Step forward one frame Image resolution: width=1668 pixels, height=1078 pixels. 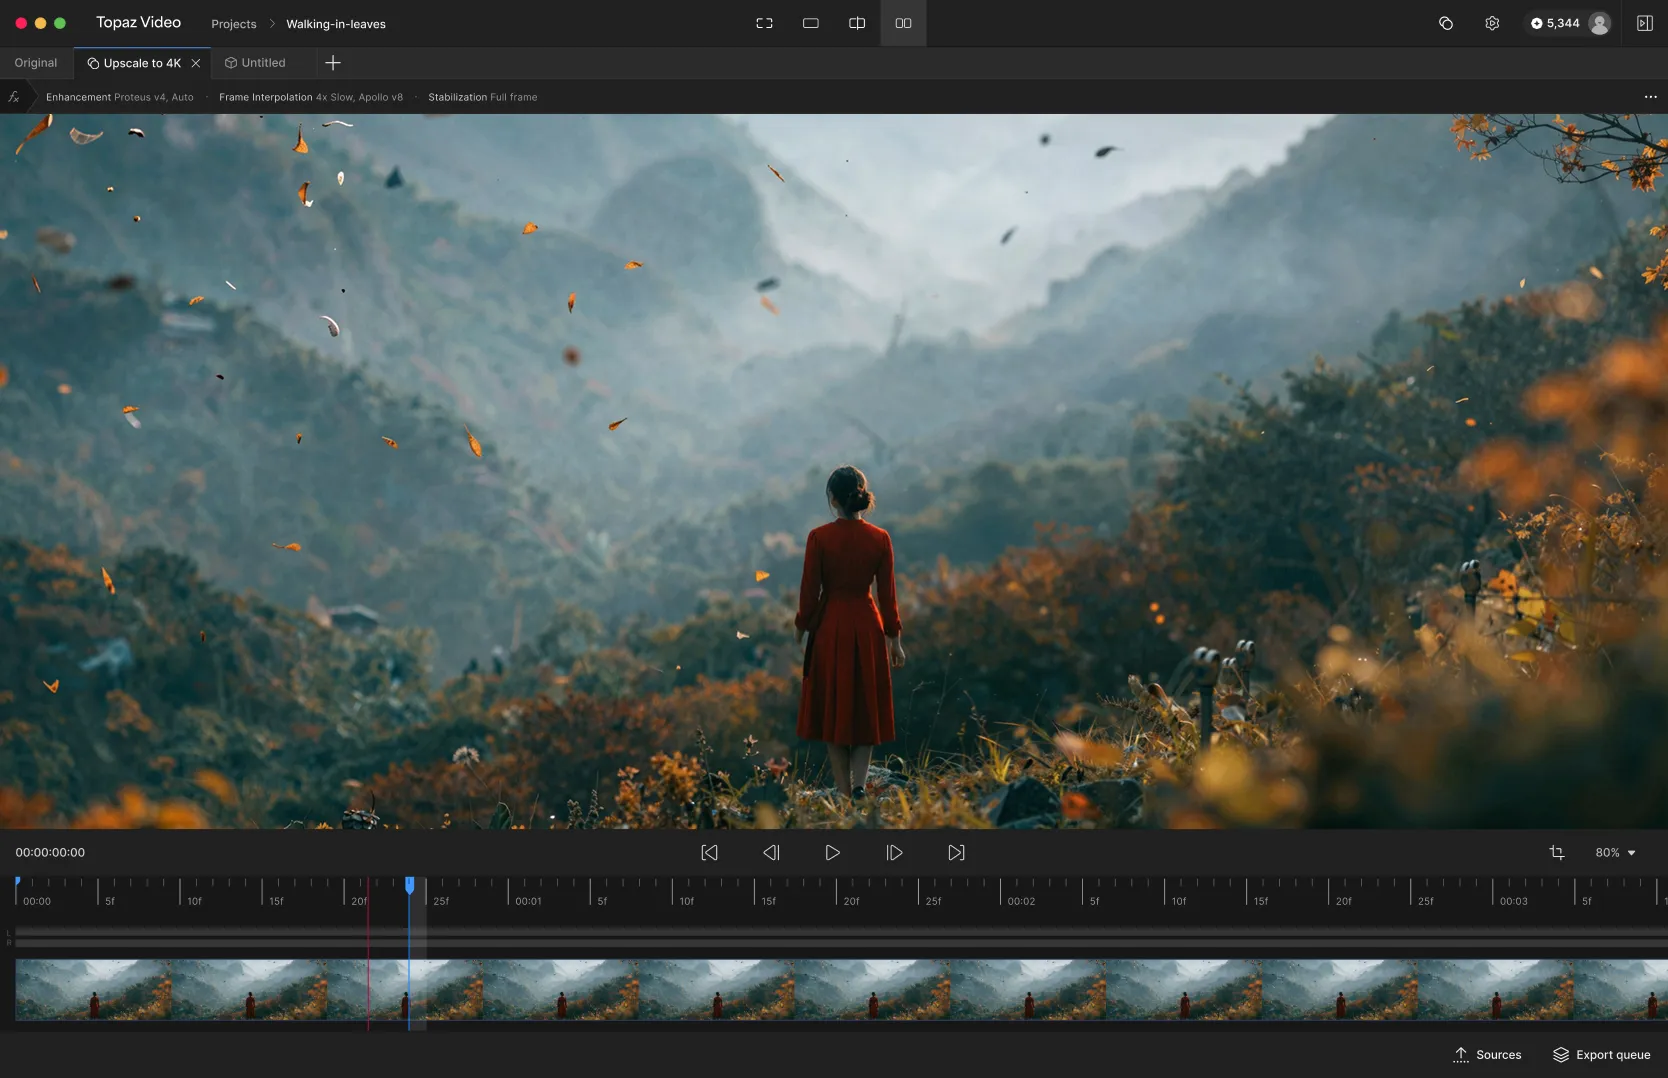point(894,853)
